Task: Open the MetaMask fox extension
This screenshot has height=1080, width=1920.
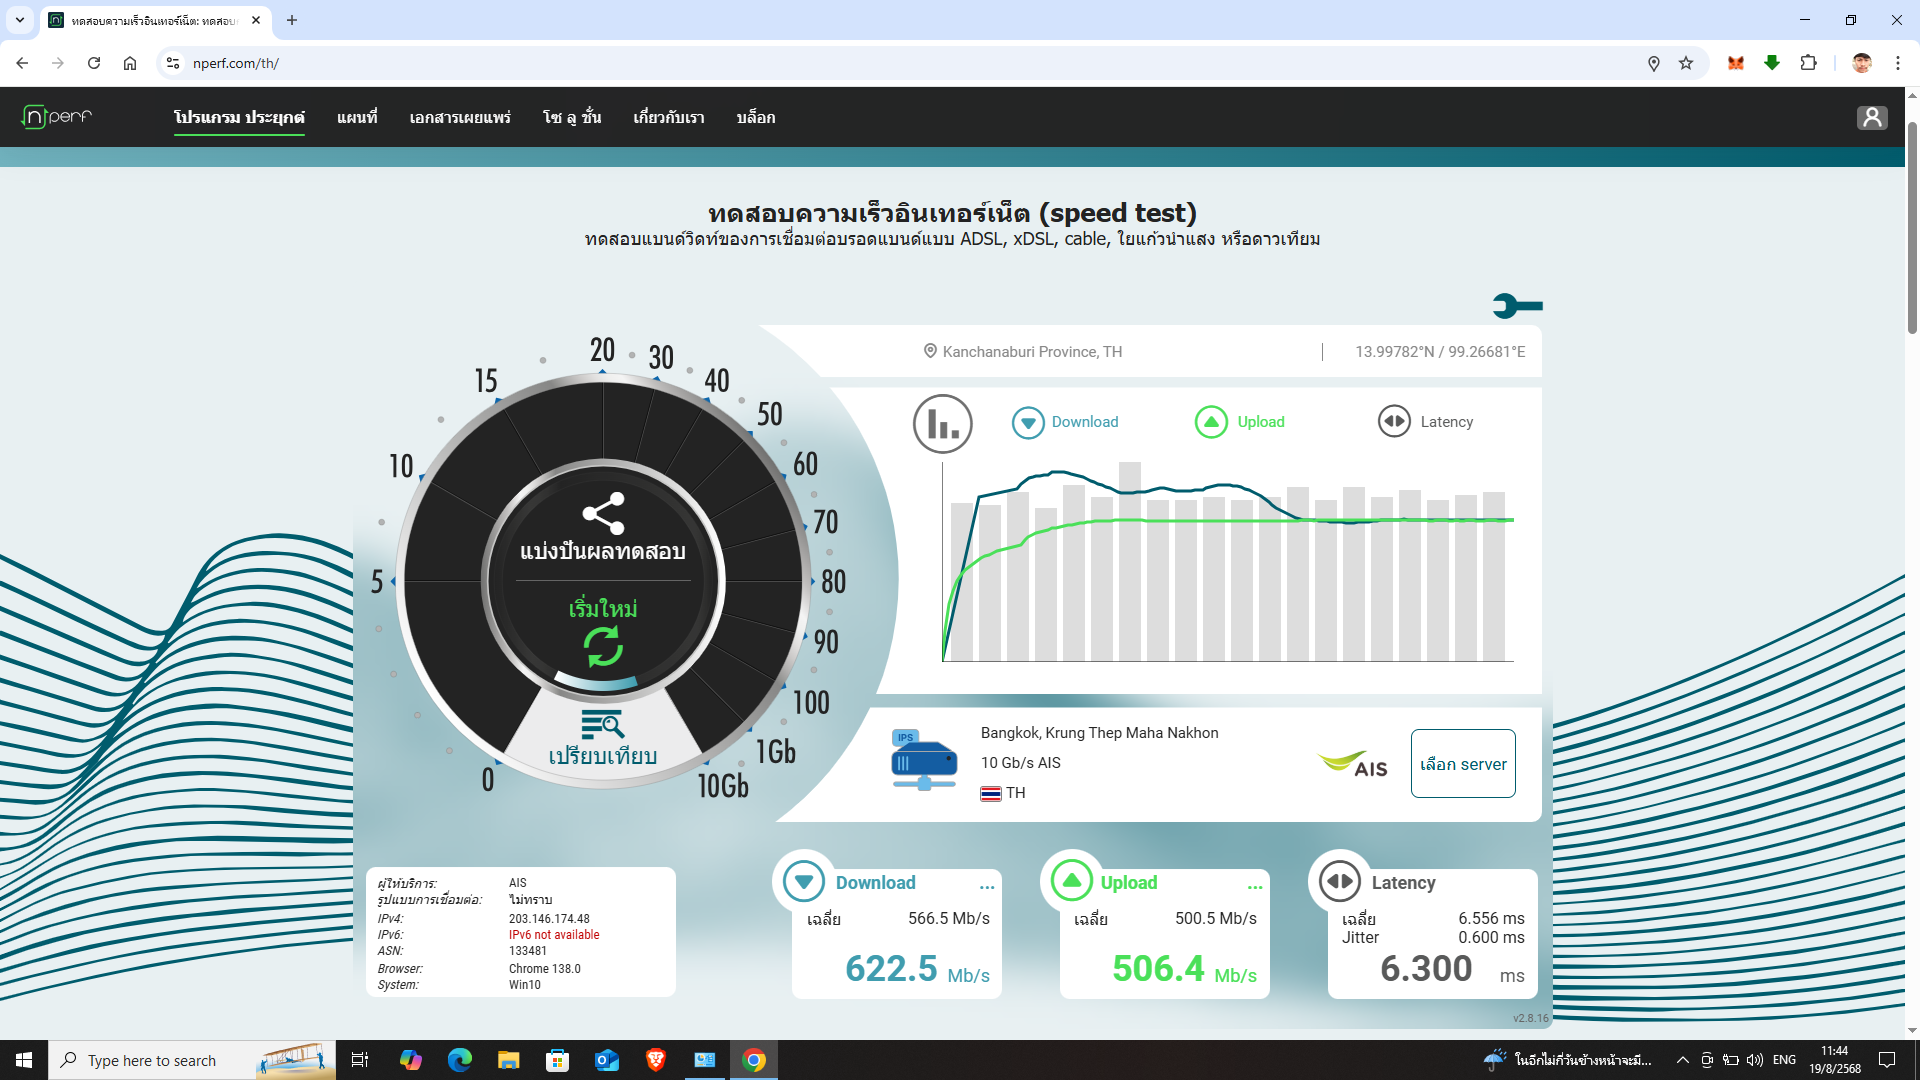Action: [x=1736, y=63]
